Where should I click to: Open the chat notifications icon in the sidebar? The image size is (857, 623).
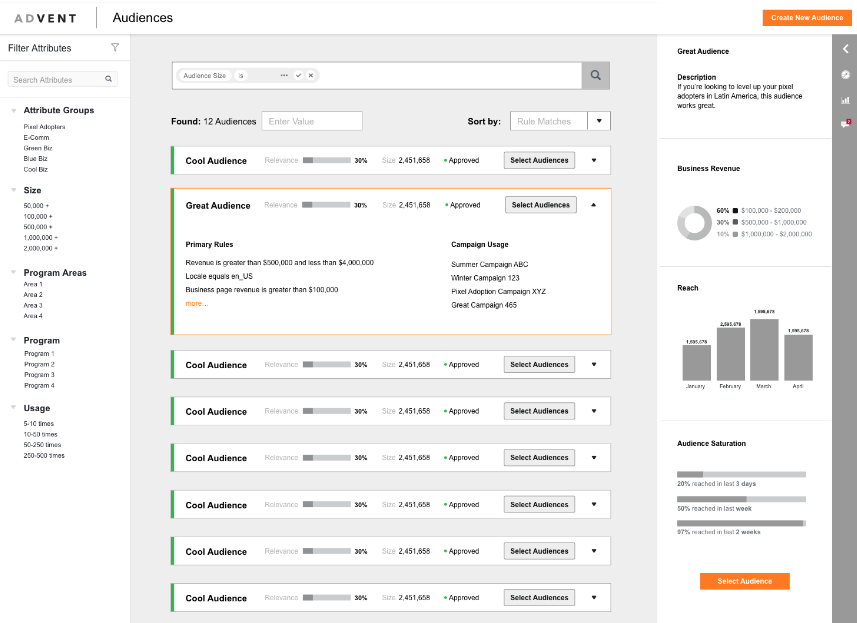click(845, 123)
